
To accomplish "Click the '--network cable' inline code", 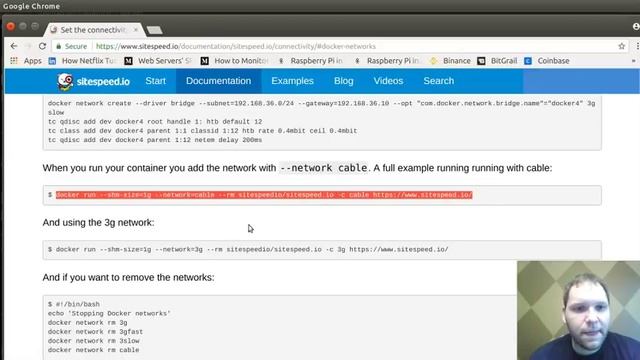I will point(323,168).
